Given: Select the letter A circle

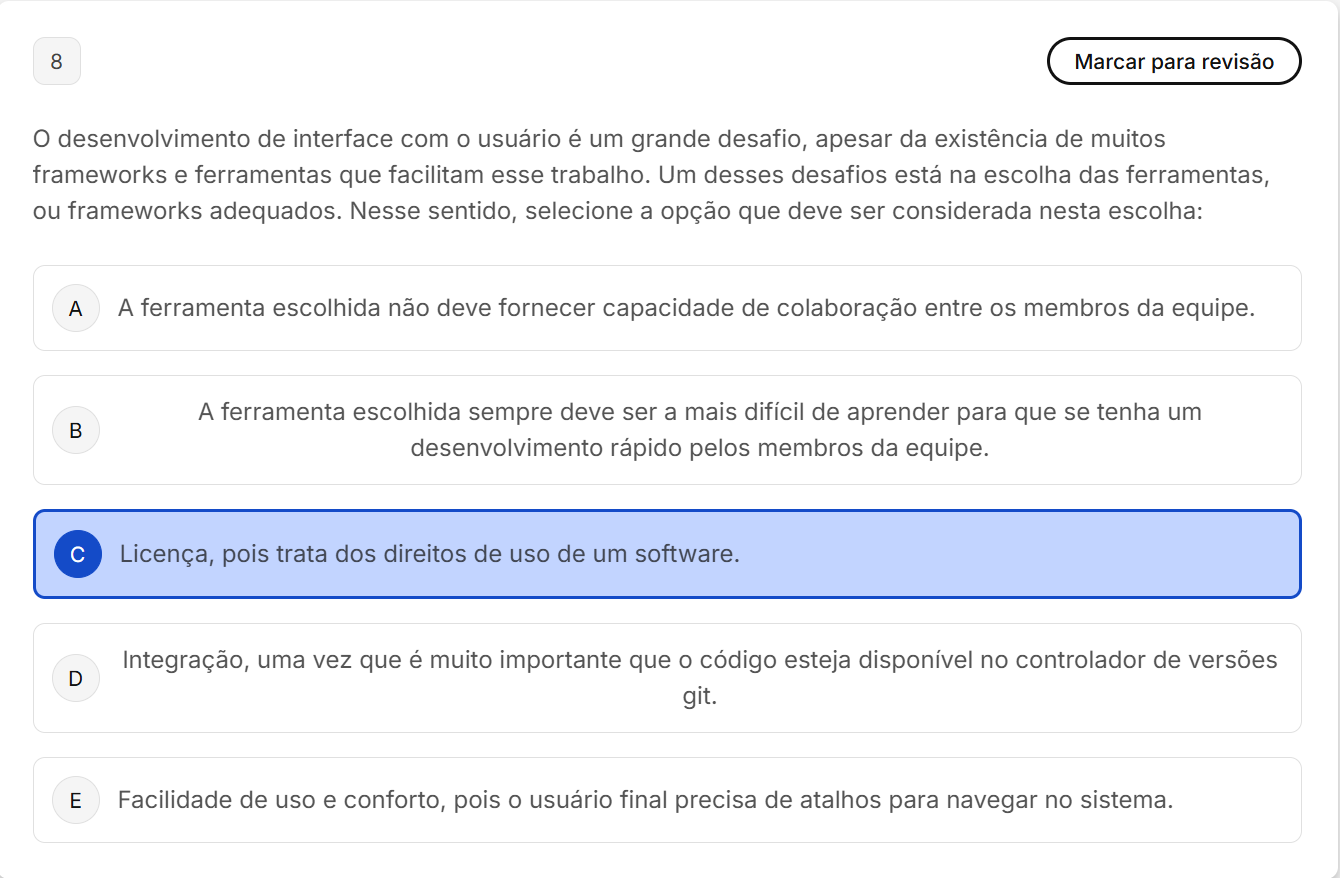Looking at the screenshot, I should (76, 308).
